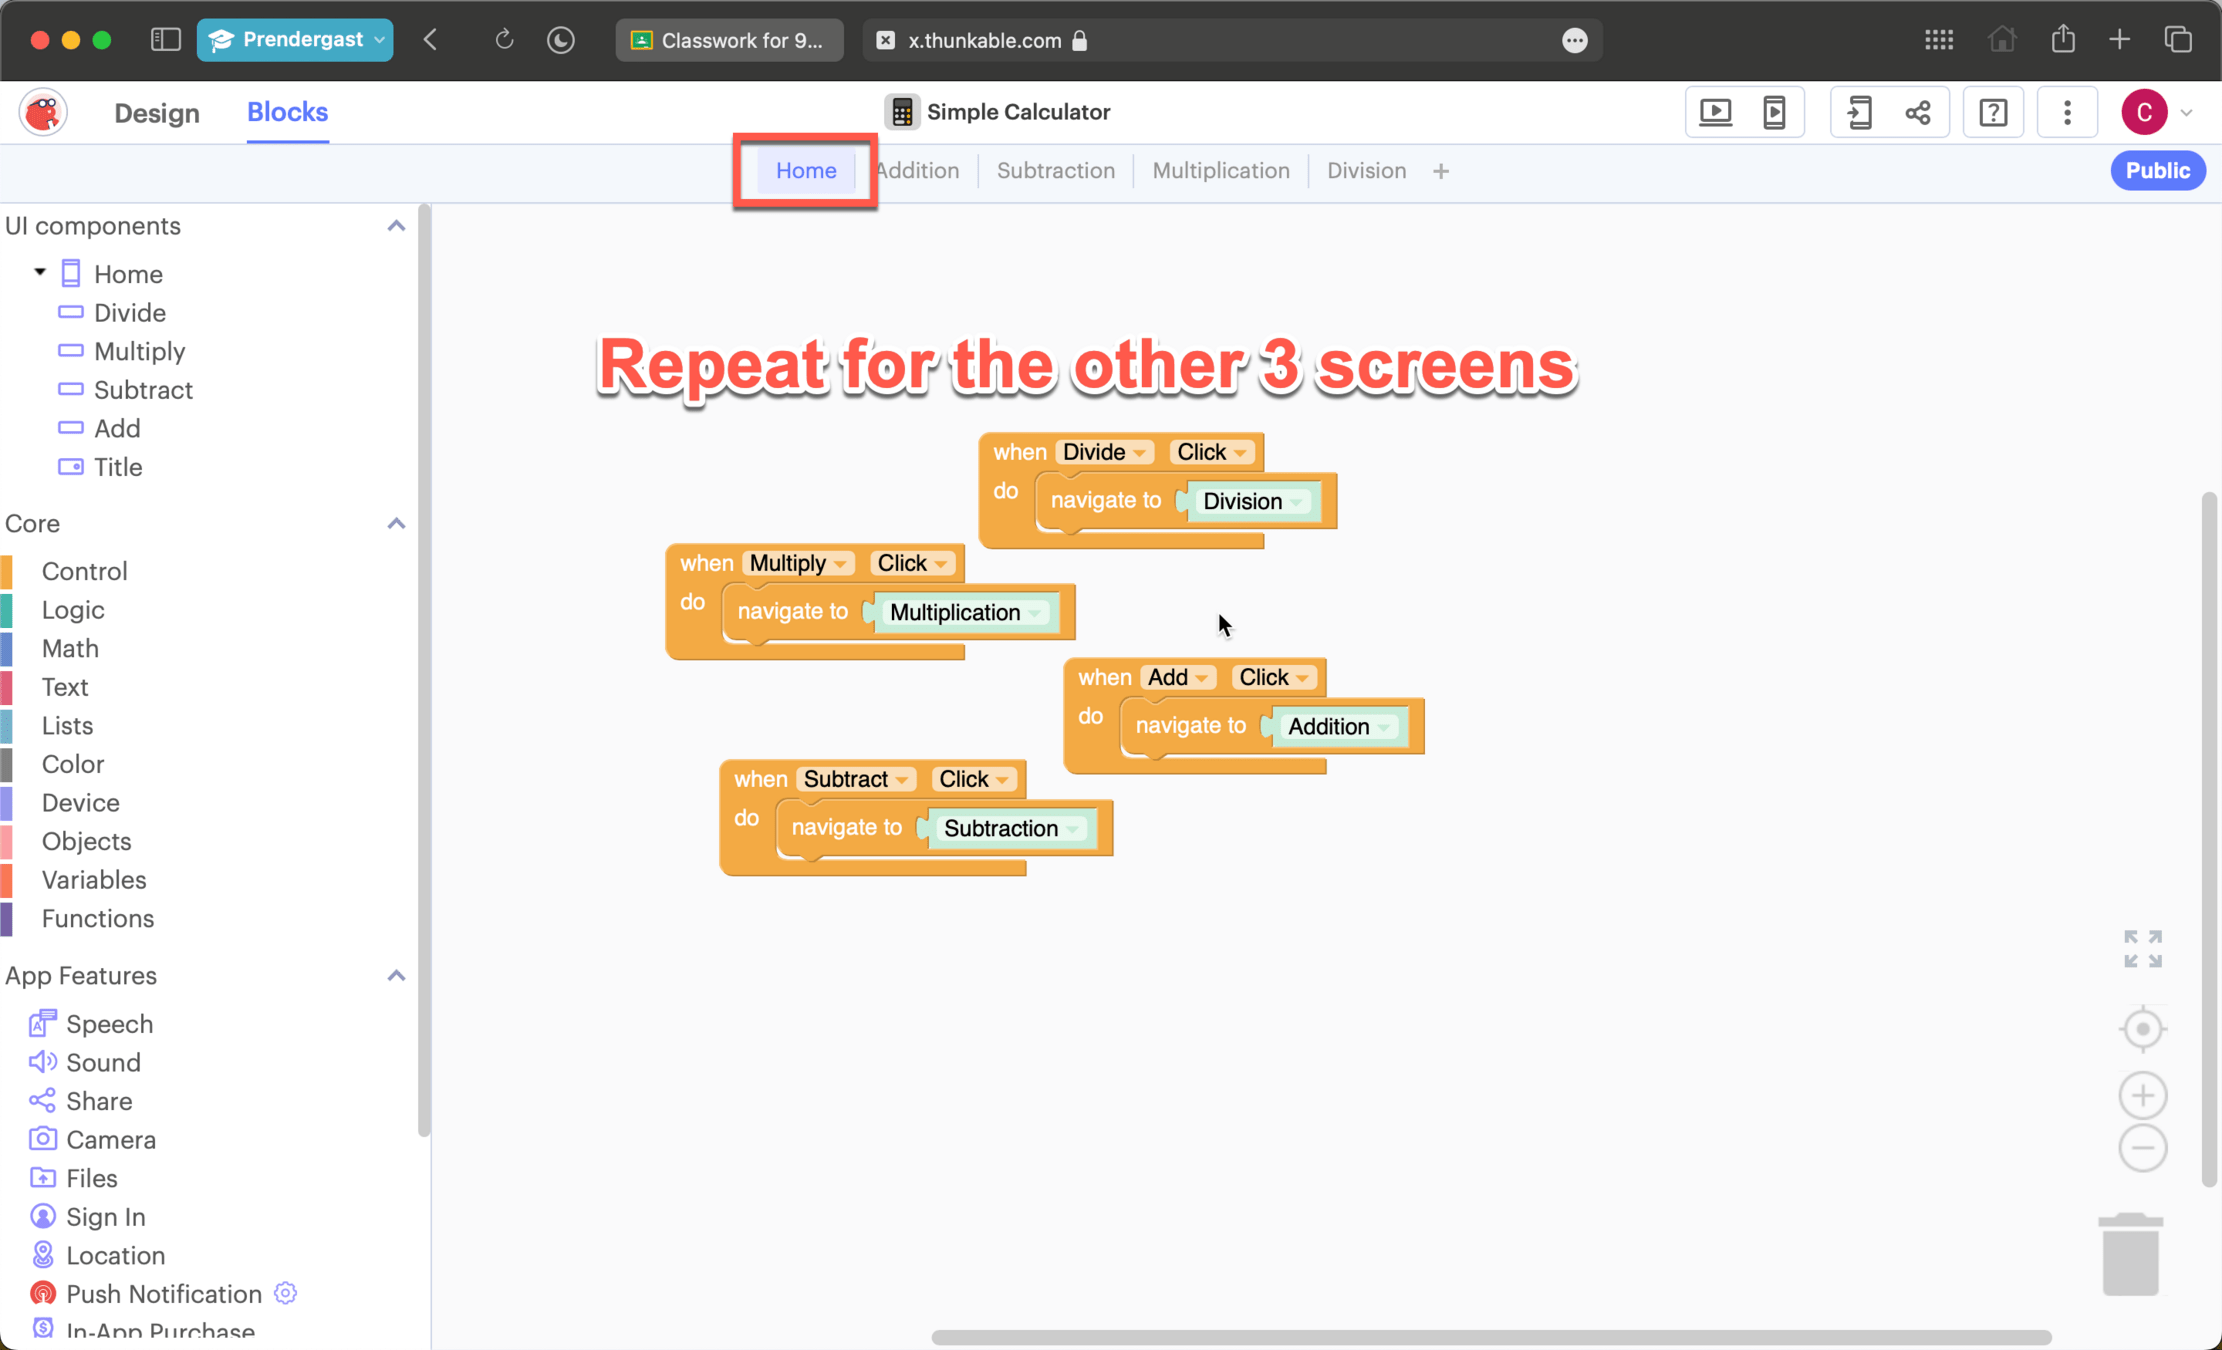Open the Subtraction screen tab
2222x1350 pixels.
coord(1055,171)
